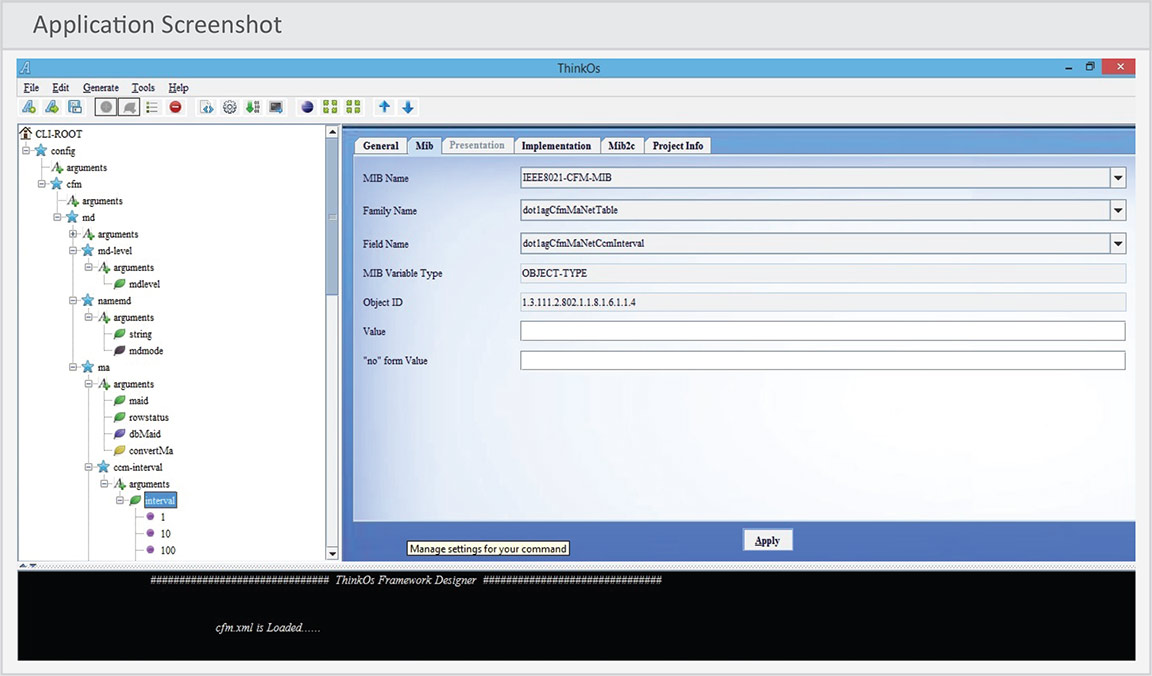Click the bullet list toolbar icon

(x=152, y=107)
